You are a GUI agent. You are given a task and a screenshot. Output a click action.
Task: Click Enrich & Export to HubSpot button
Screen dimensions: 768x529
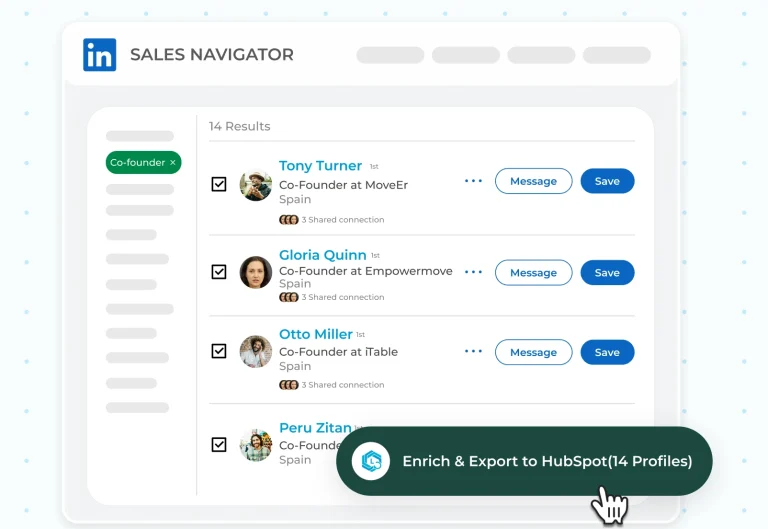524,461
